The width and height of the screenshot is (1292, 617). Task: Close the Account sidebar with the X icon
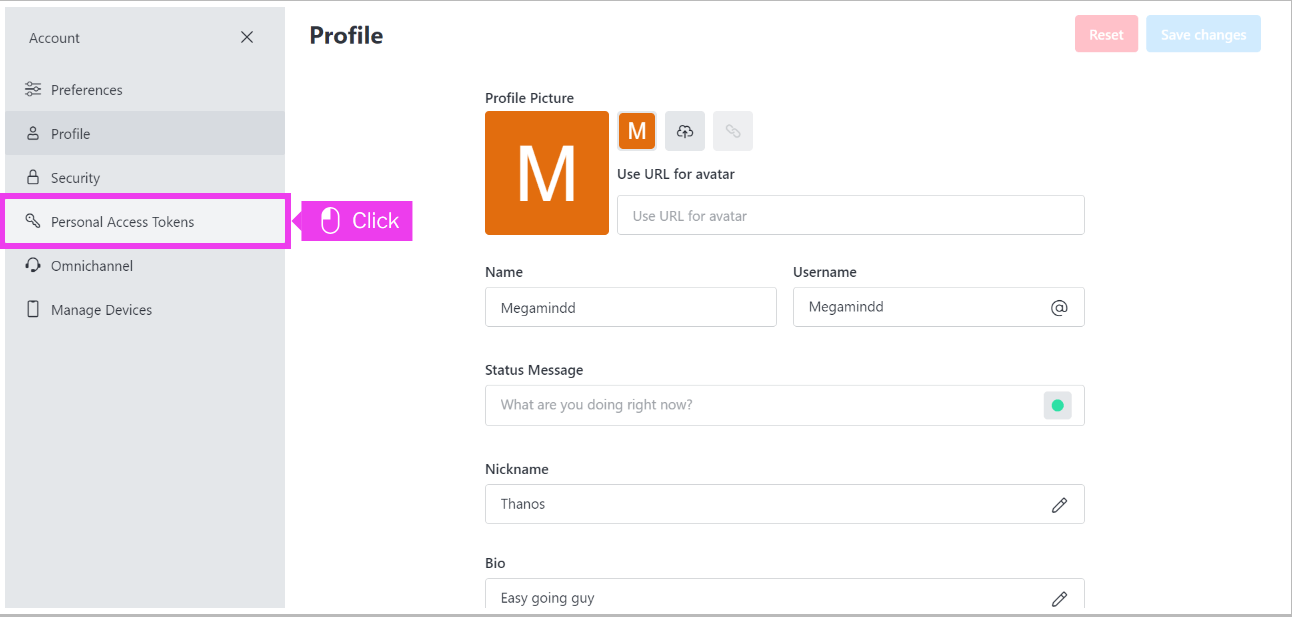pos(247,37)
